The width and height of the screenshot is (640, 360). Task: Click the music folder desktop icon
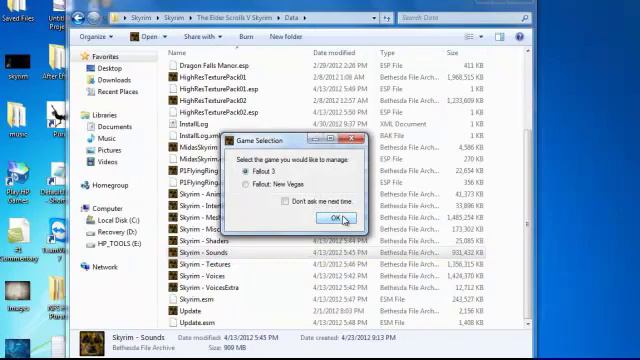[x=17, y=115]
